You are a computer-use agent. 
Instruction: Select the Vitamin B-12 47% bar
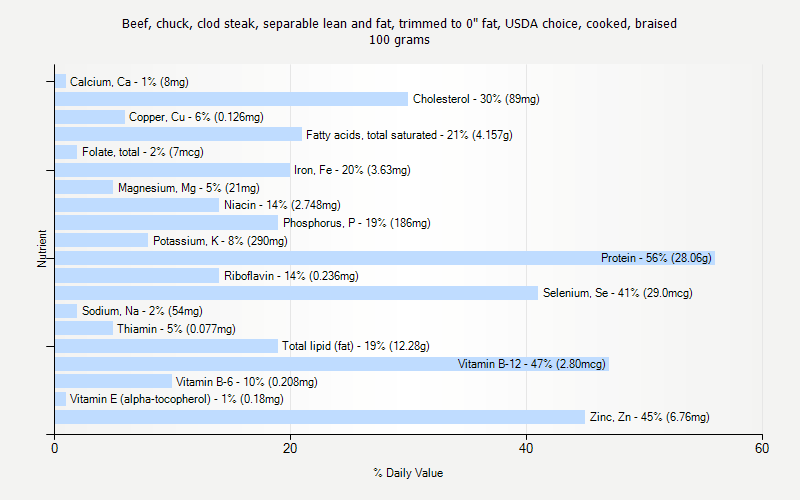tap(332, 364)
